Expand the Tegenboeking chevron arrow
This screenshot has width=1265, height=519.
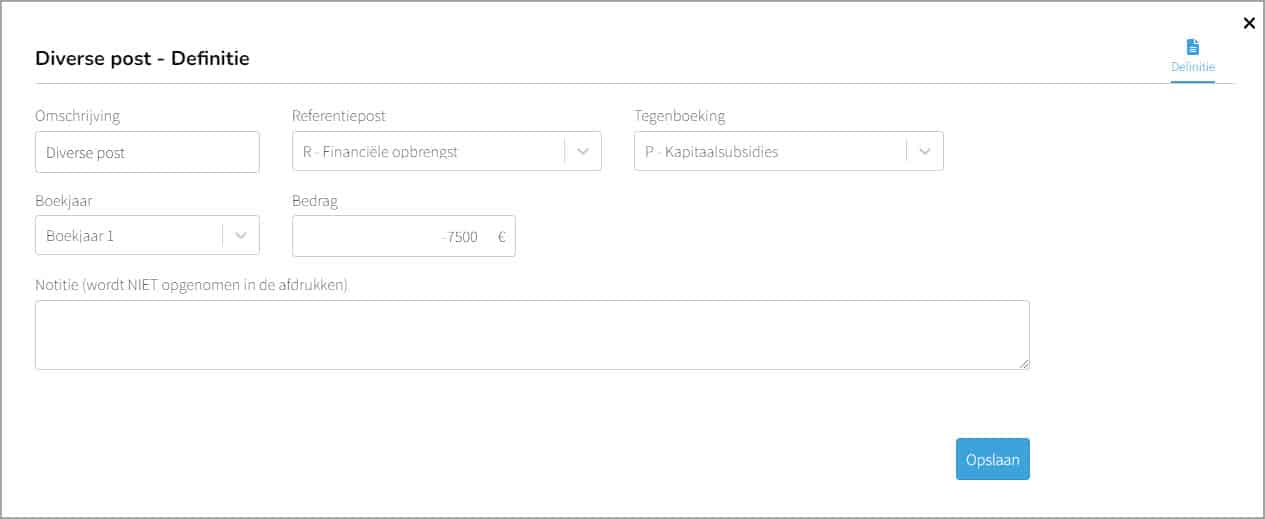[925, 151]
